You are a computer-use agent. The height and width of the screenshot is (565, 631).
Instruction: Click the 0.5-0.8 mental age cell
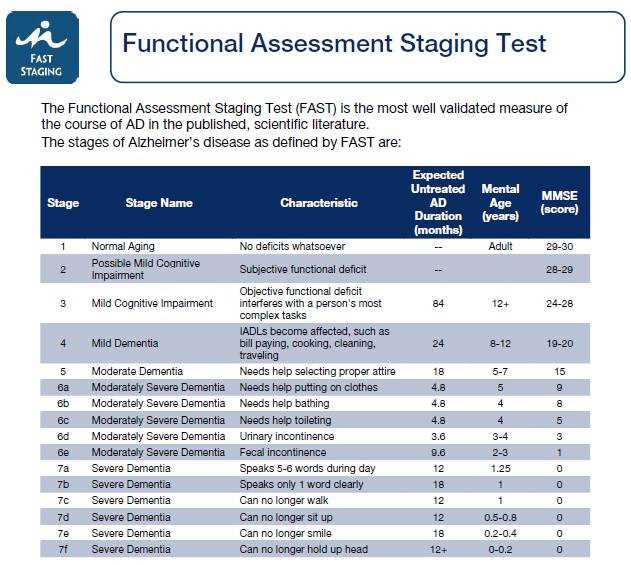[x=500, y=518]
